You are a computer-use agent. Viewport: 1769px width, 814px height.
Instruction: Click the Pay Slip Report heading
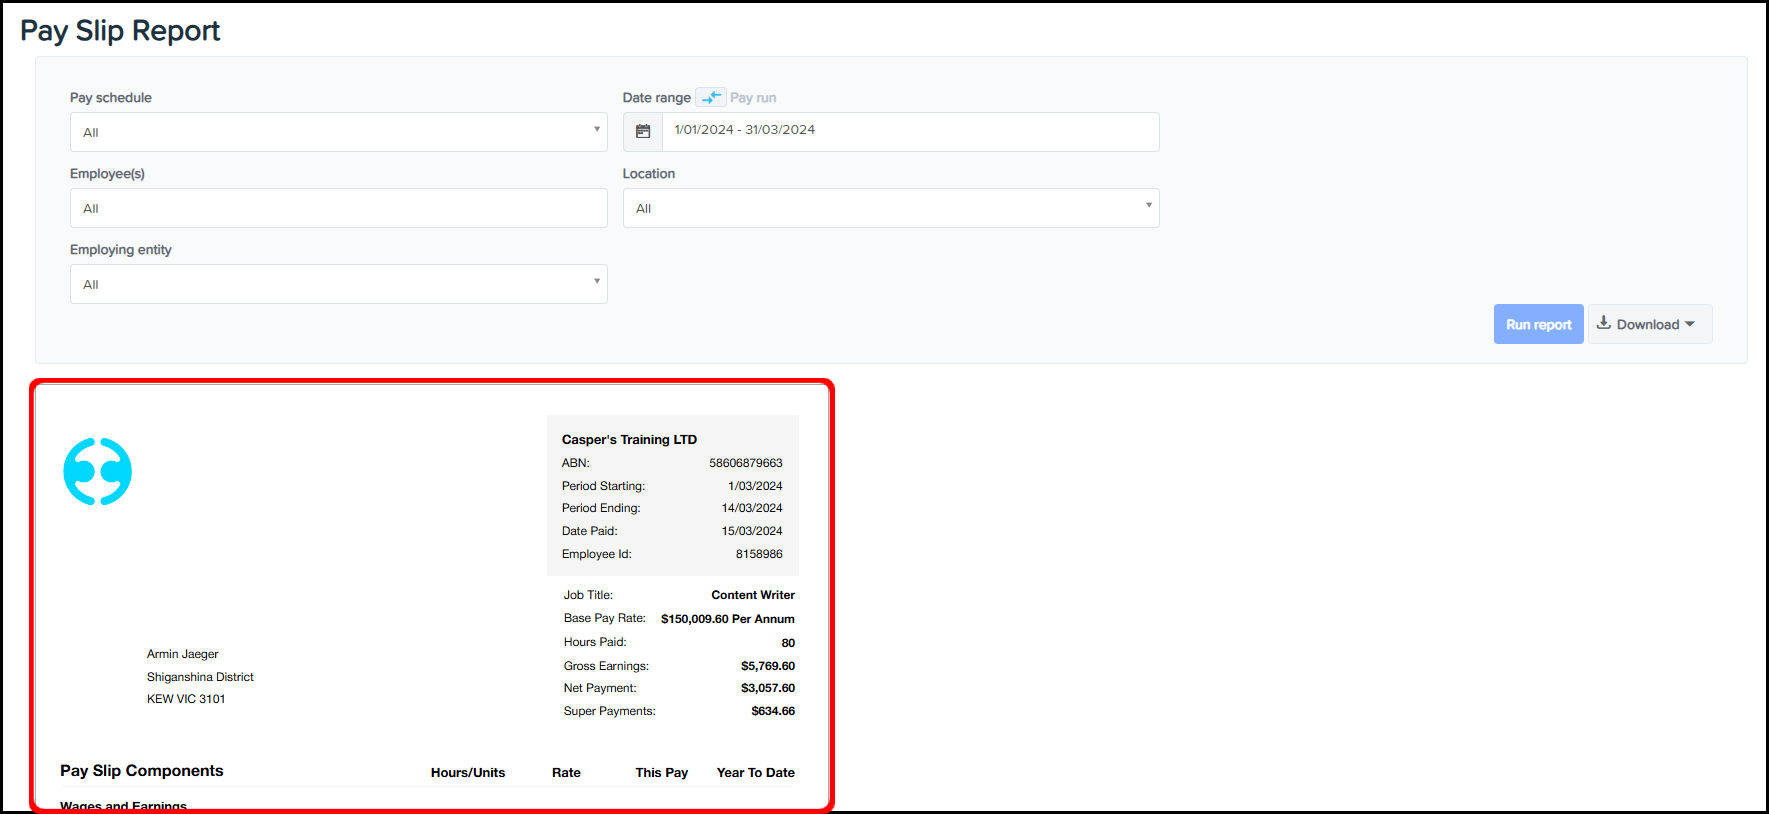click(120, 31)
